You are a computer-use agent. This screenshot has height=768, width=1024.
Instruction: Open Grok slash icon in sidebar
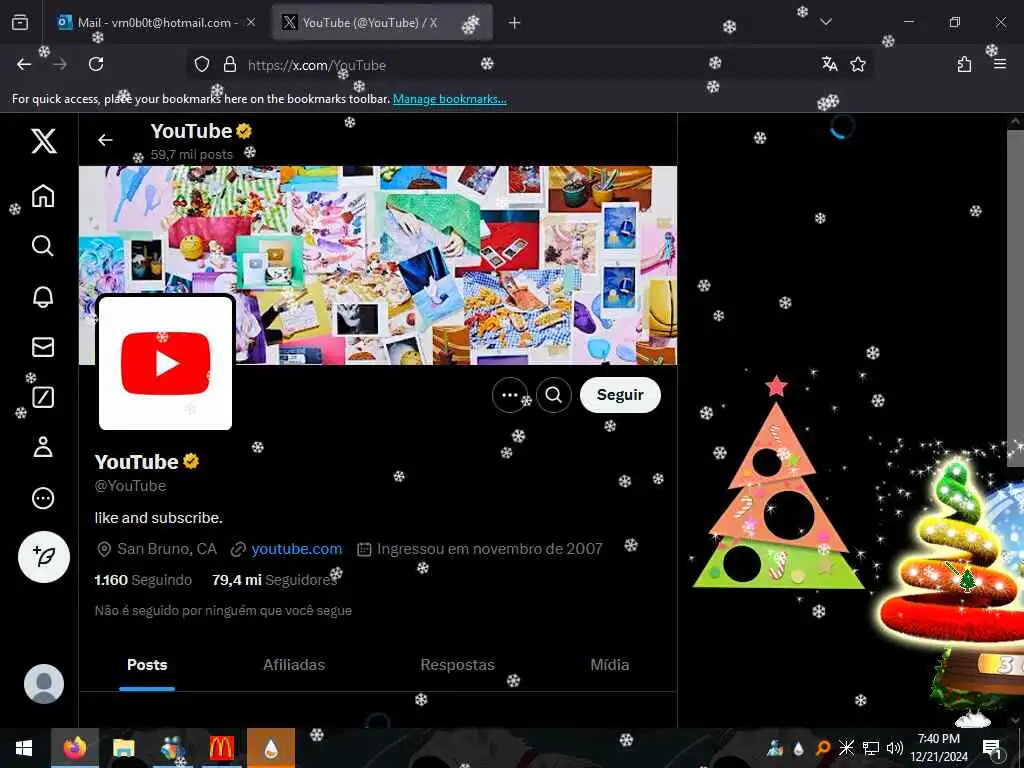(x=43, y=397)
